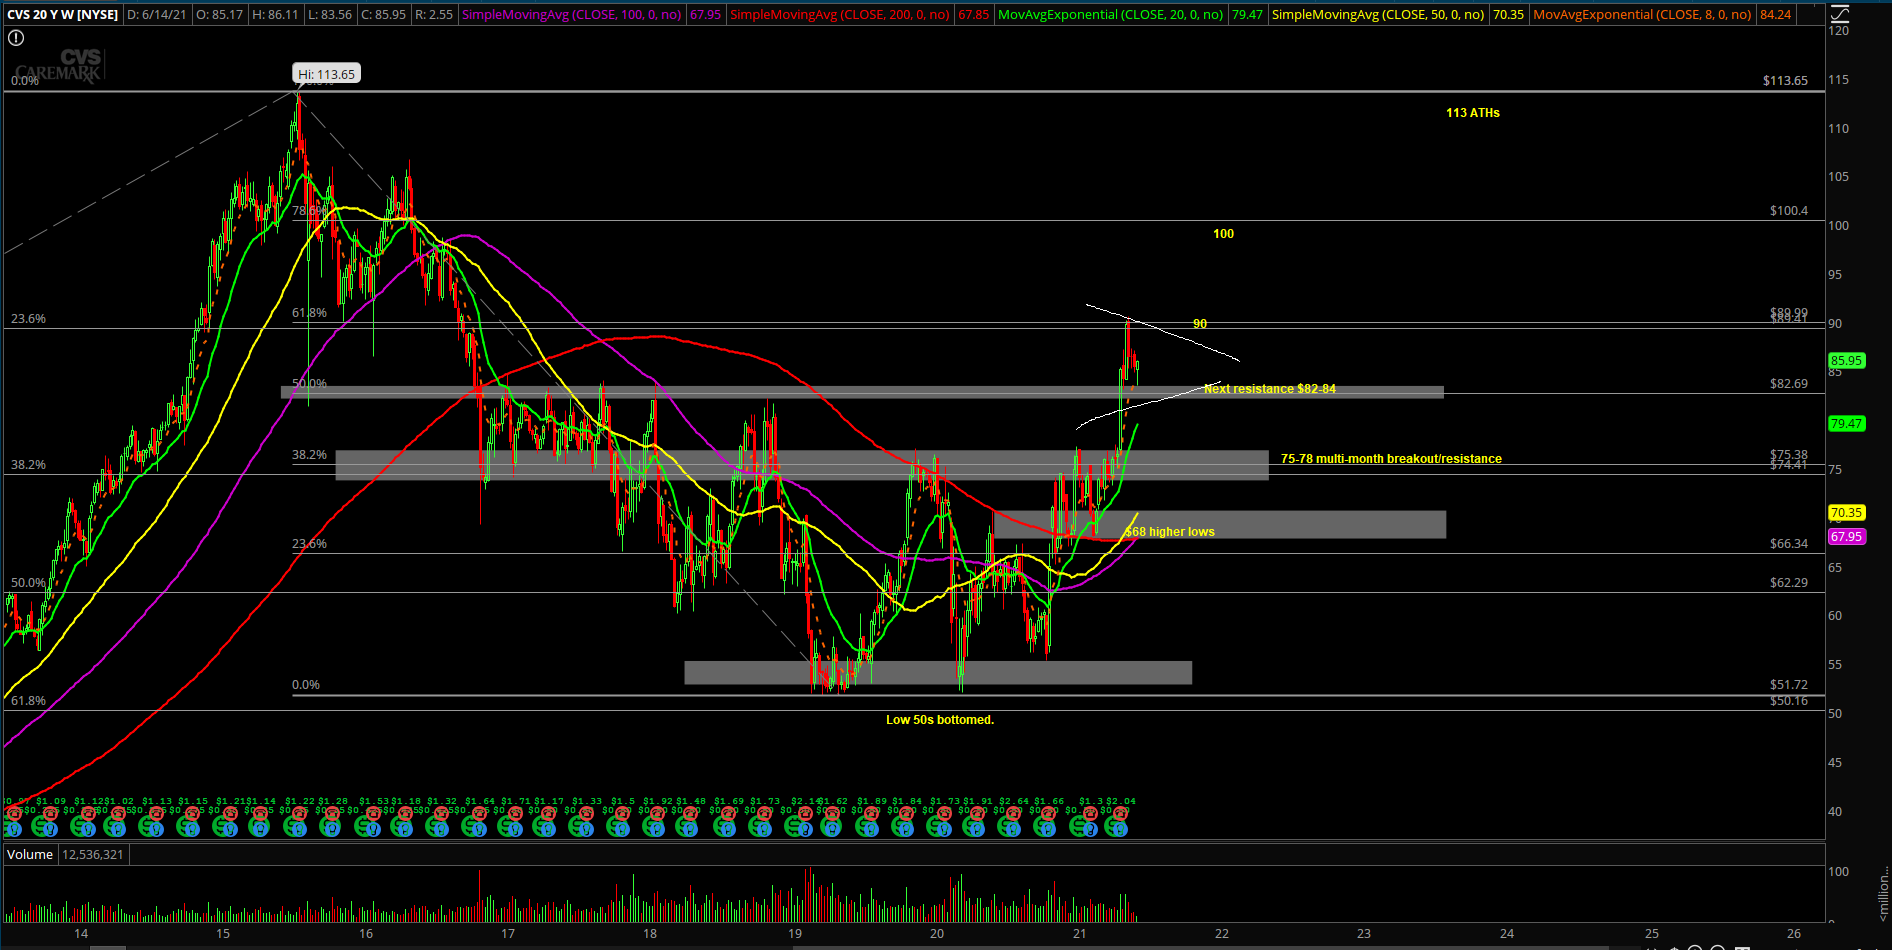Image resolution: width=1892 pixels, height=950 pixels.
Task: Click the 12,536,321 volume readout
Action: [x=94, y=854]
